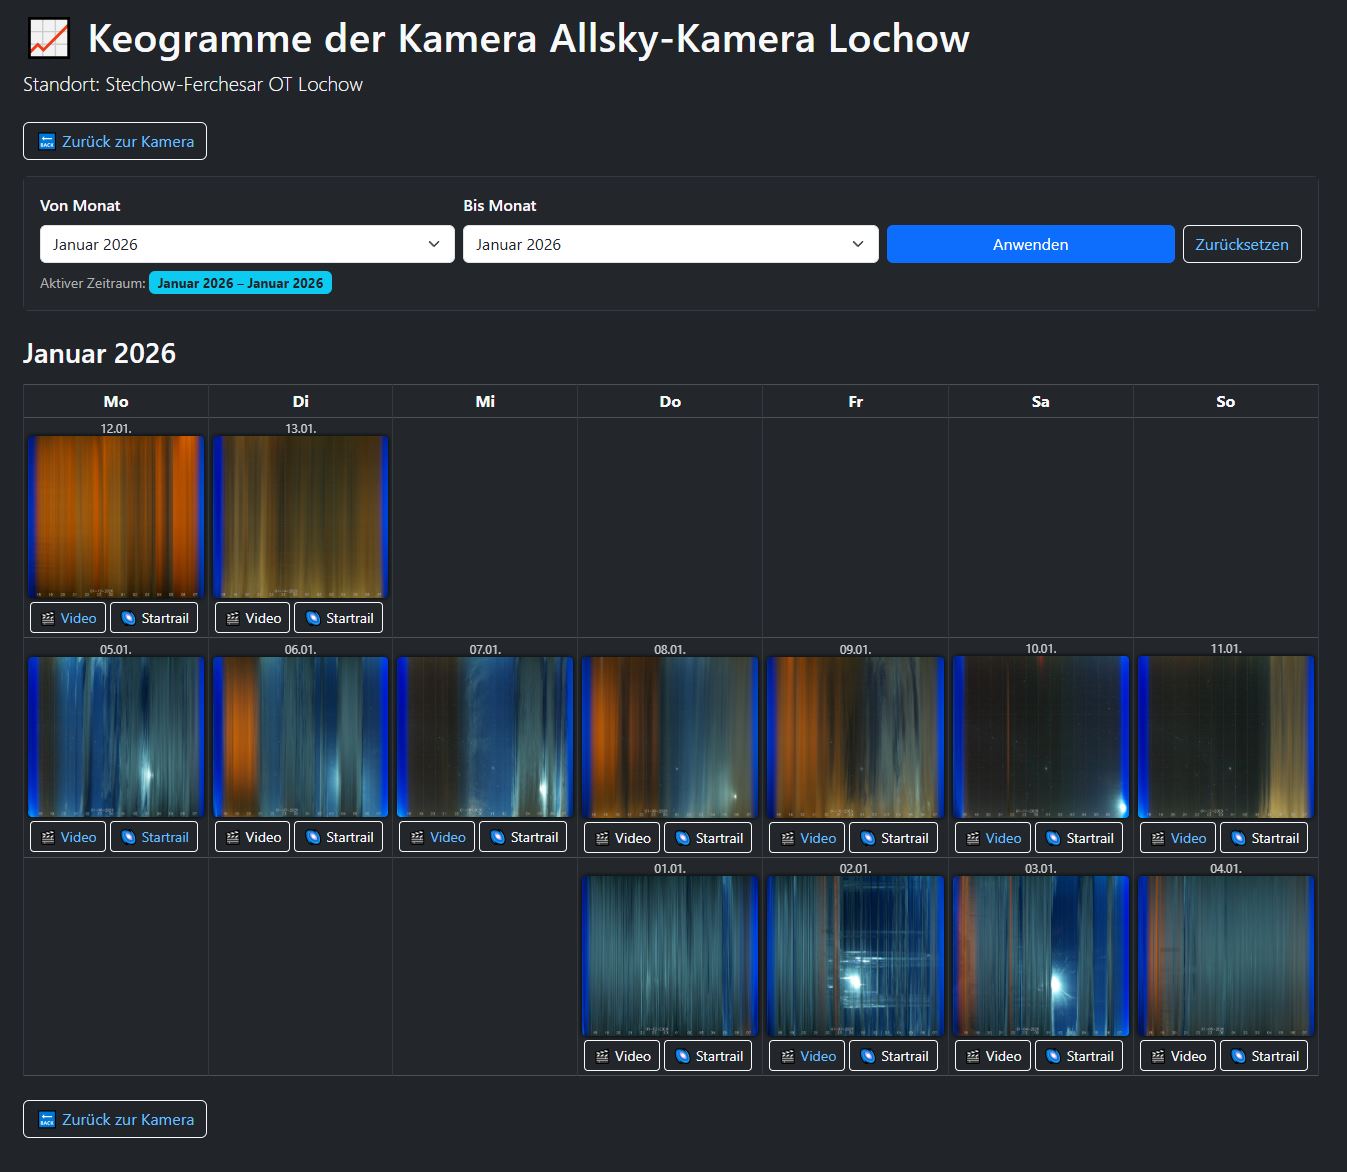Click the film icon on the 12.01 Video button

point(46,617)
